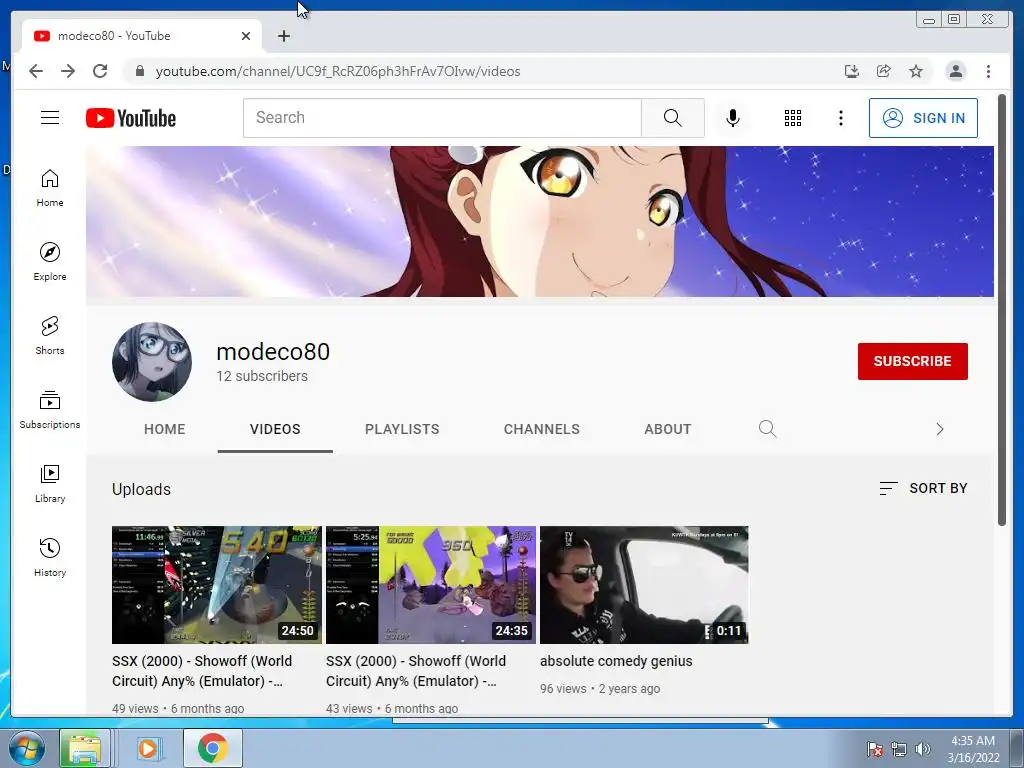
Task: View site information via the padlock icon
Action: tap(139, 71)
